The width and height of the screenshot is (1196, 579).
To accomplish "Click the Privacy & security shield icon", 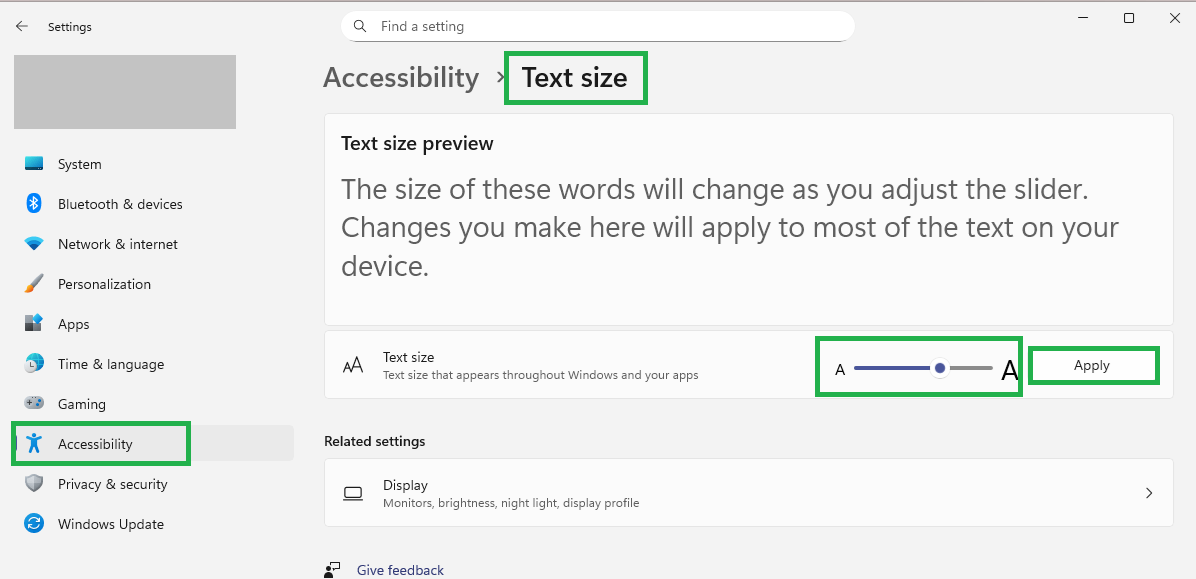I will (34, 484).
